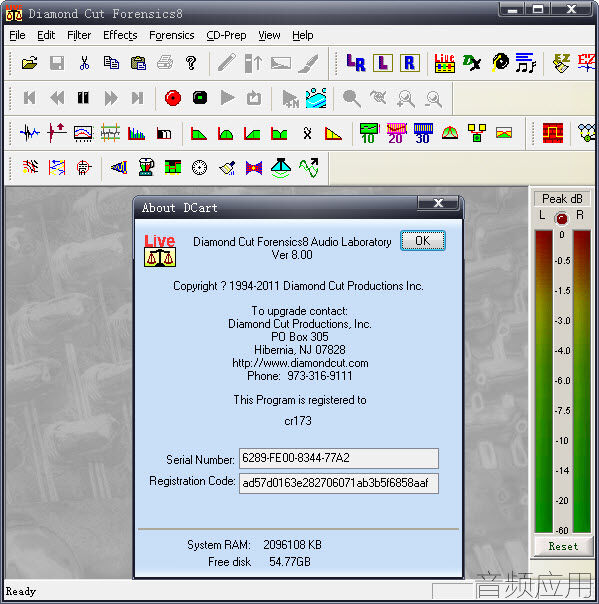Open the 30-band equalizer icon
Viewport: 599px width, 604px height.
(423, 133)
